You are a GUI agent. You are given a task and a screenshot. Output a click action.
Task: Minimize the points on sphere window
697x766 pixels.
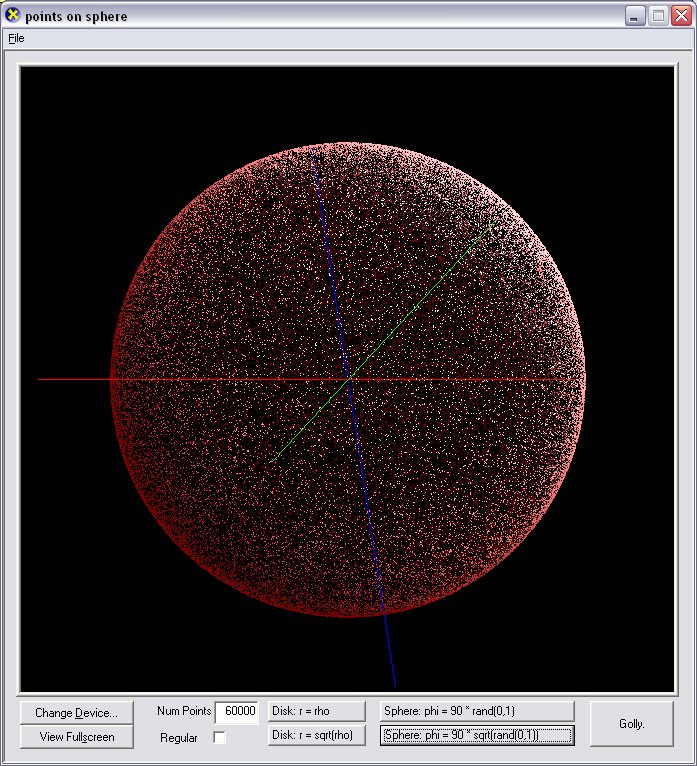pyautogui.click(x=635, y=16)
